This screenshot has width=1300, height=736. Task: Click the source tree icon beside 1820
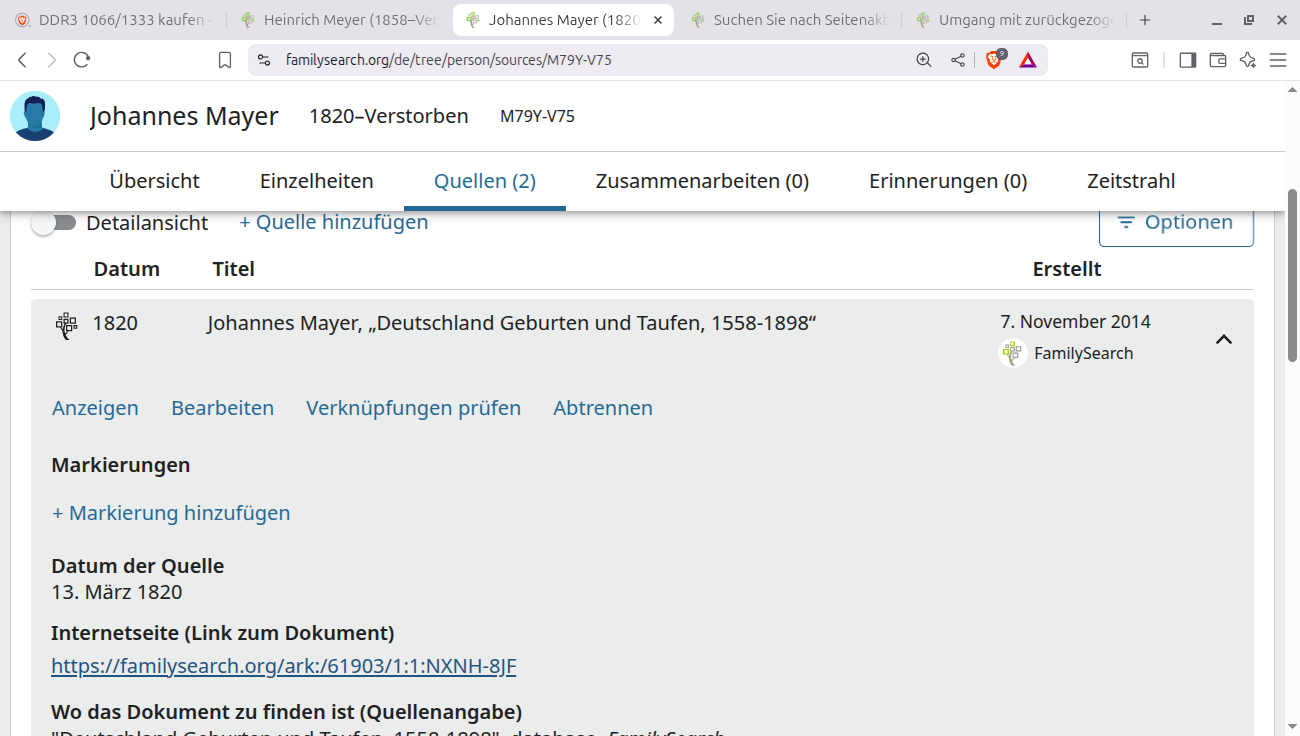(66, 325)
